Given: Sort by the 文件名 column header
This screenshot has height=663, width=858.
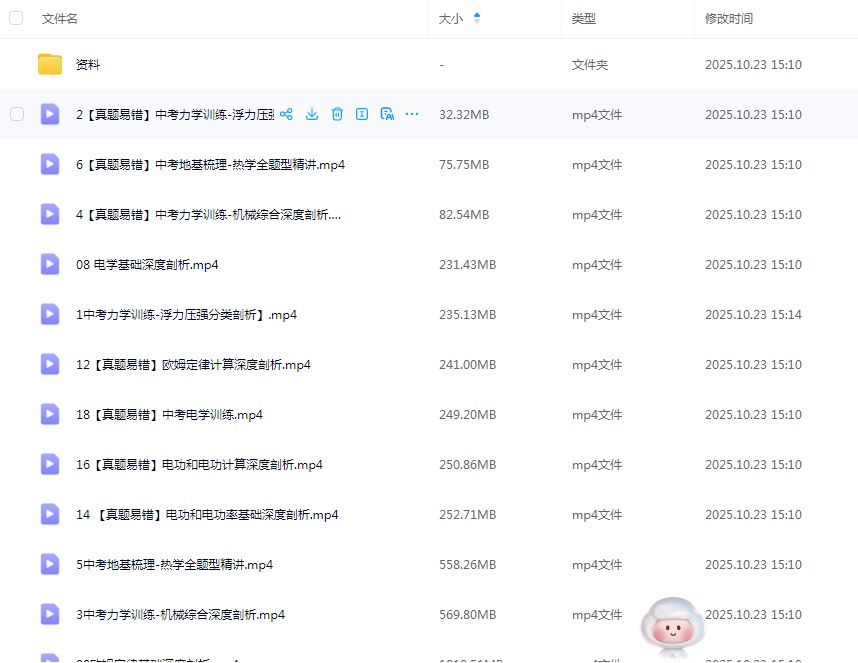Looking at the screenshot, I should click(x=60, y=18).
